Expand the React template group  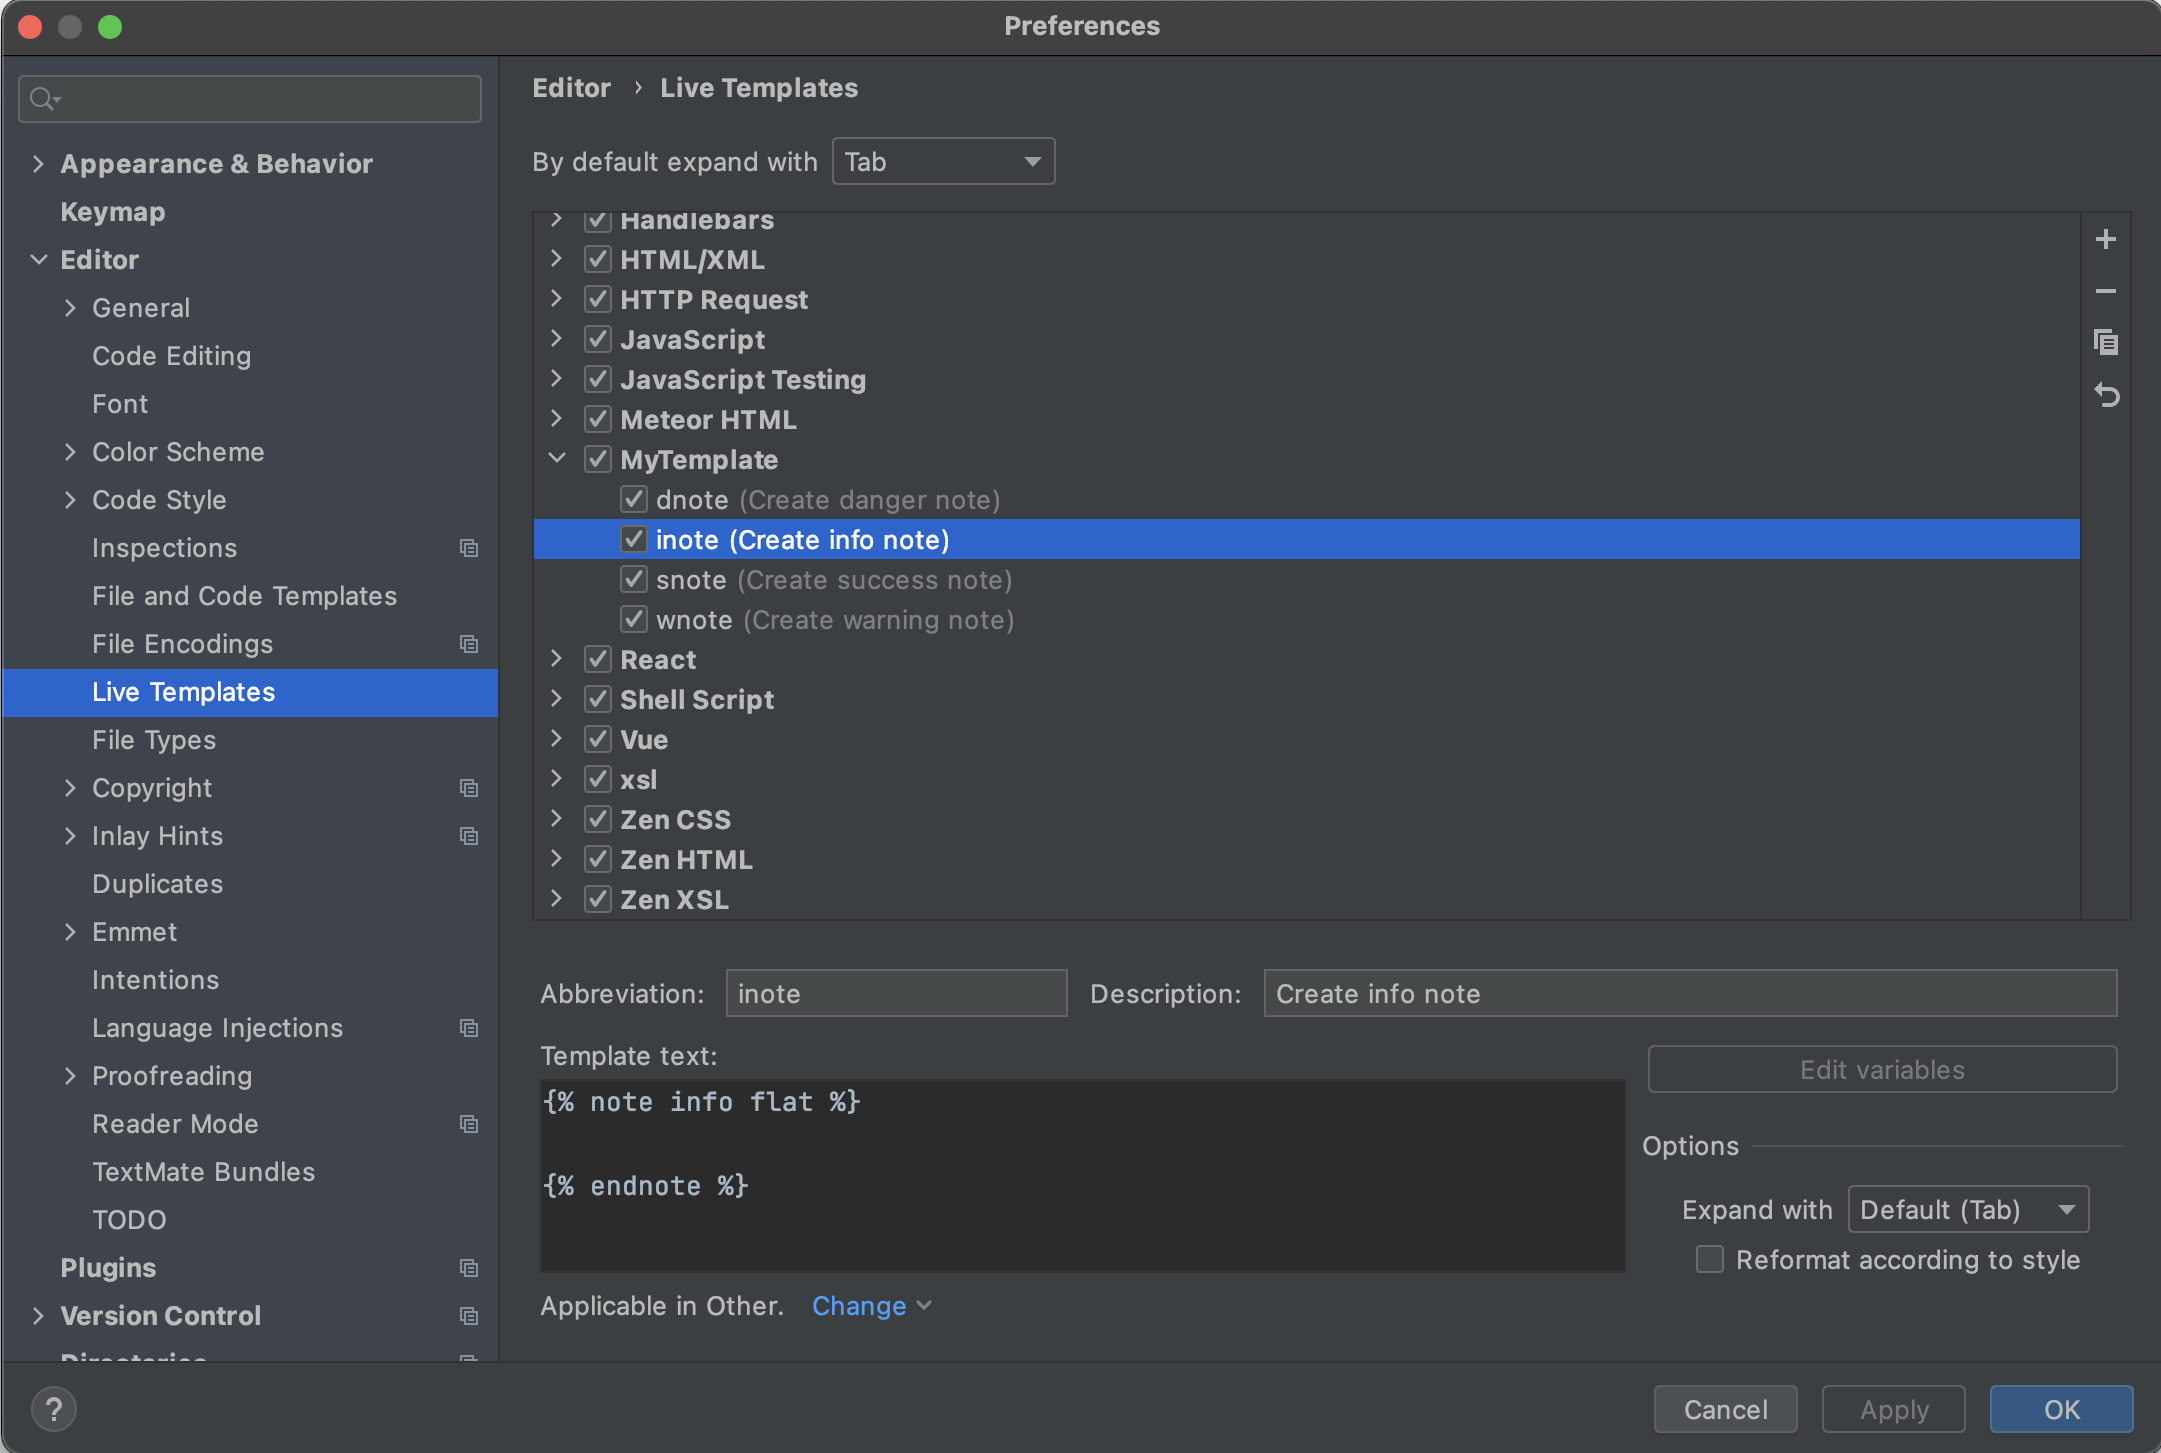(558, 658)
